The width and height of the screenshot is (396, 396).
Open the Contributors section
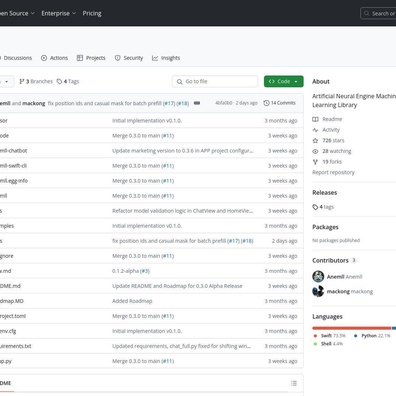(330, 260)
